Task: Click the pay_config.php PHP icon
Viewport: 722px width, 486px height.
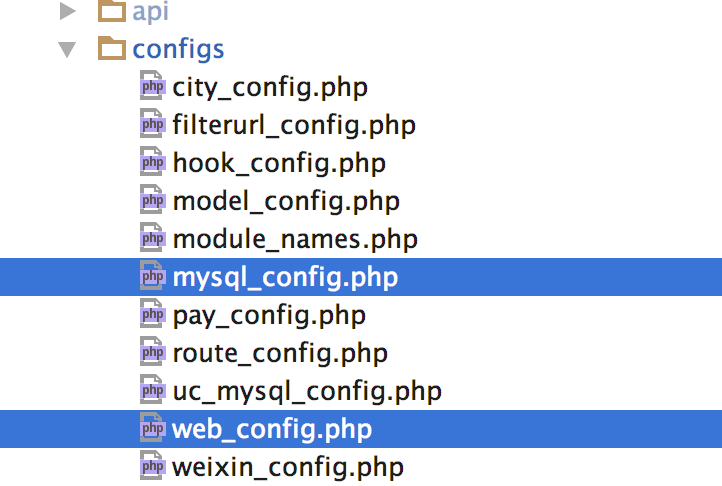Action: tap(152, 315)
